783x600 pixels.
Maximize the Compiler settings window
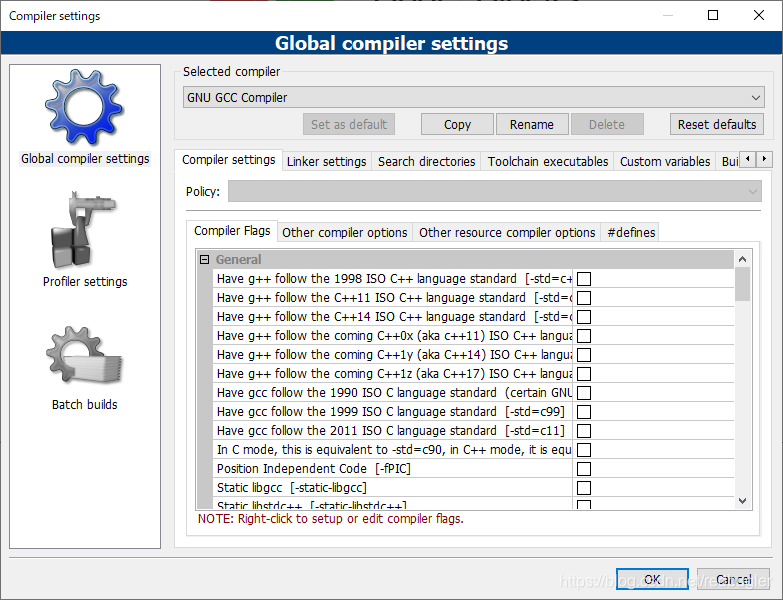(x=713, y=15)
